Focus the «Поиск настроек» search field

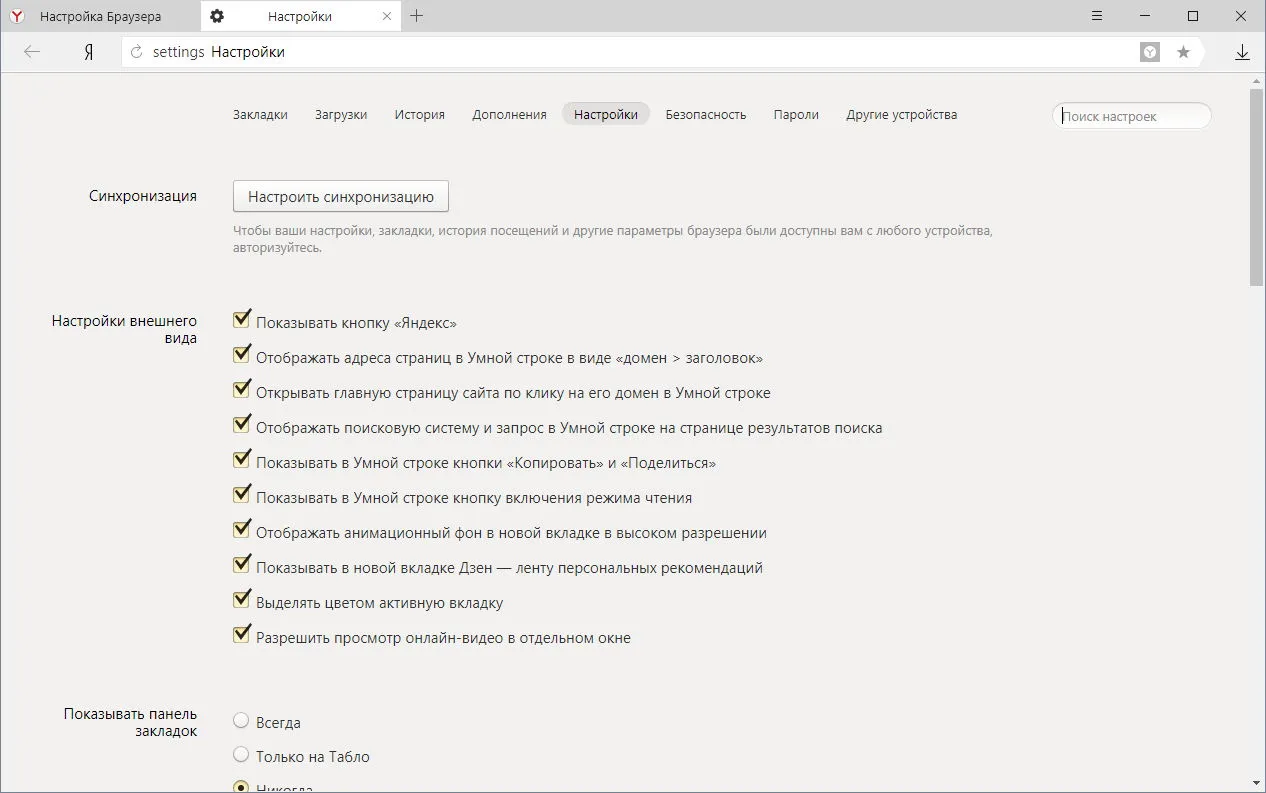[1132, 116]
